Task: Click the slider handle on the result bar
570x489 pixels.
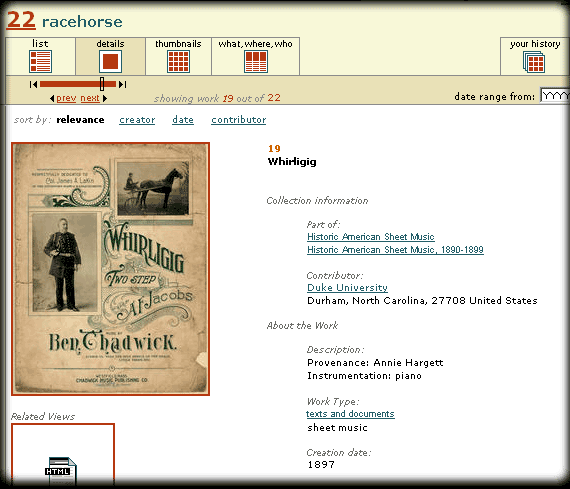Action: 102,84
